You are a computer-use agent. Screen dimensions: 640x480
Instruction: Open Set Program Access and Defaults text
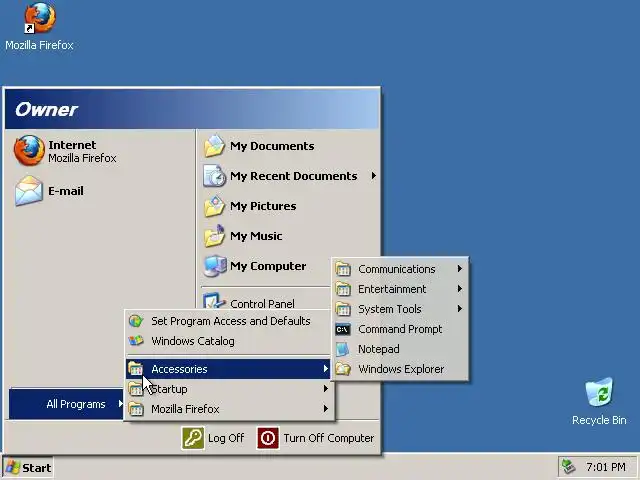231,321
